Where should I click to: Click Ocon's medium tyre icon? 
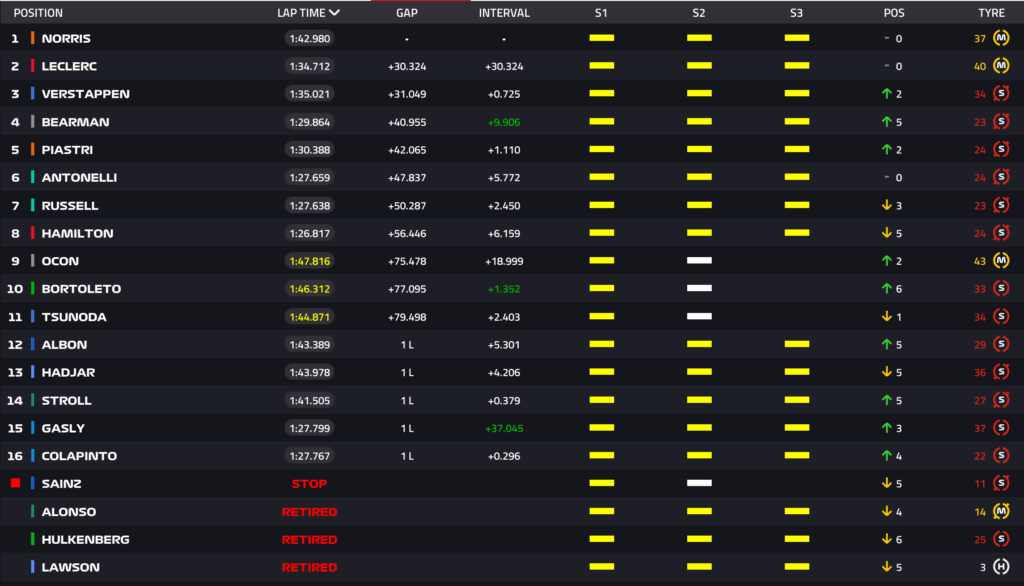(1000, 261)
